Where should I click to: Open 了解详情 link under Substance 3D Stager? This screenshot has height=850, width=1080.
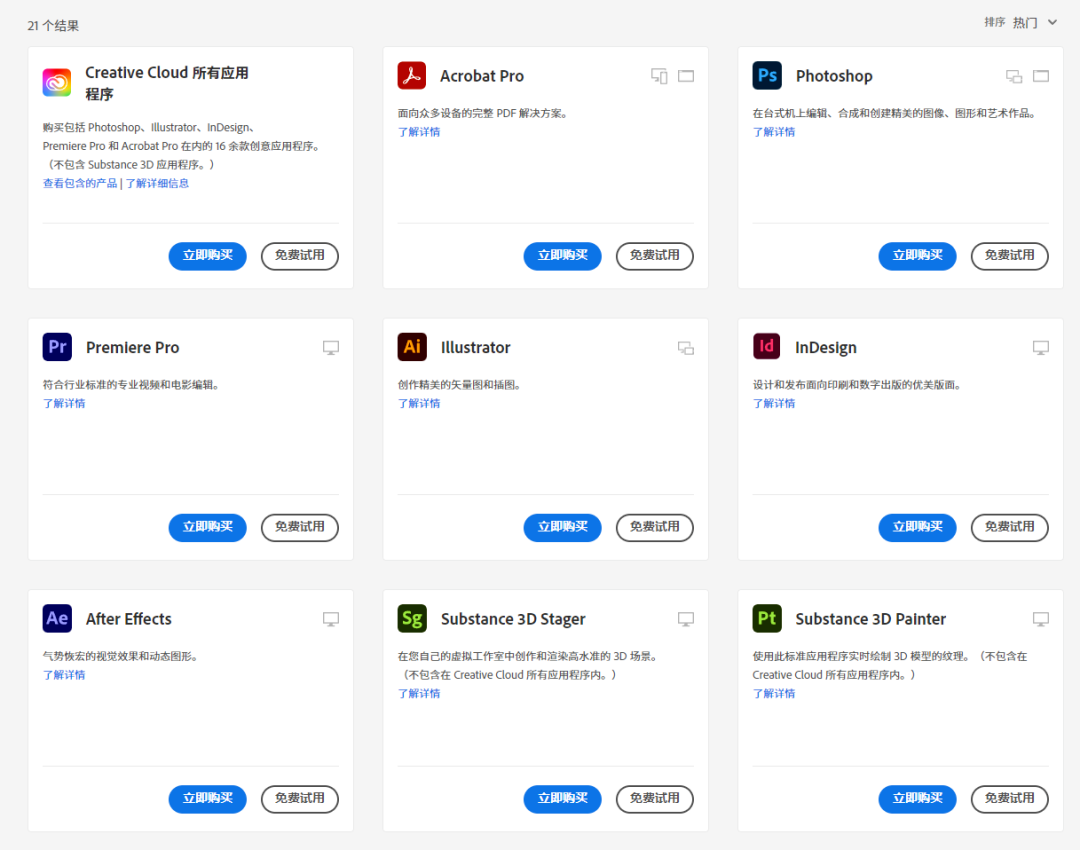[419, 693]
